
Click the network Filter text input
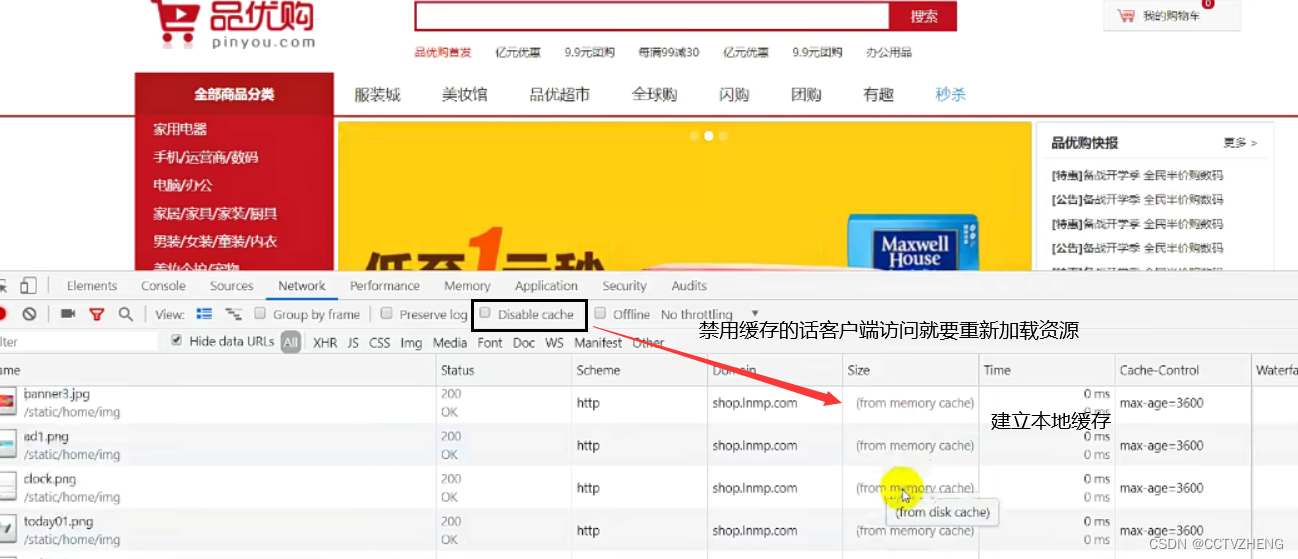point(79,342)
